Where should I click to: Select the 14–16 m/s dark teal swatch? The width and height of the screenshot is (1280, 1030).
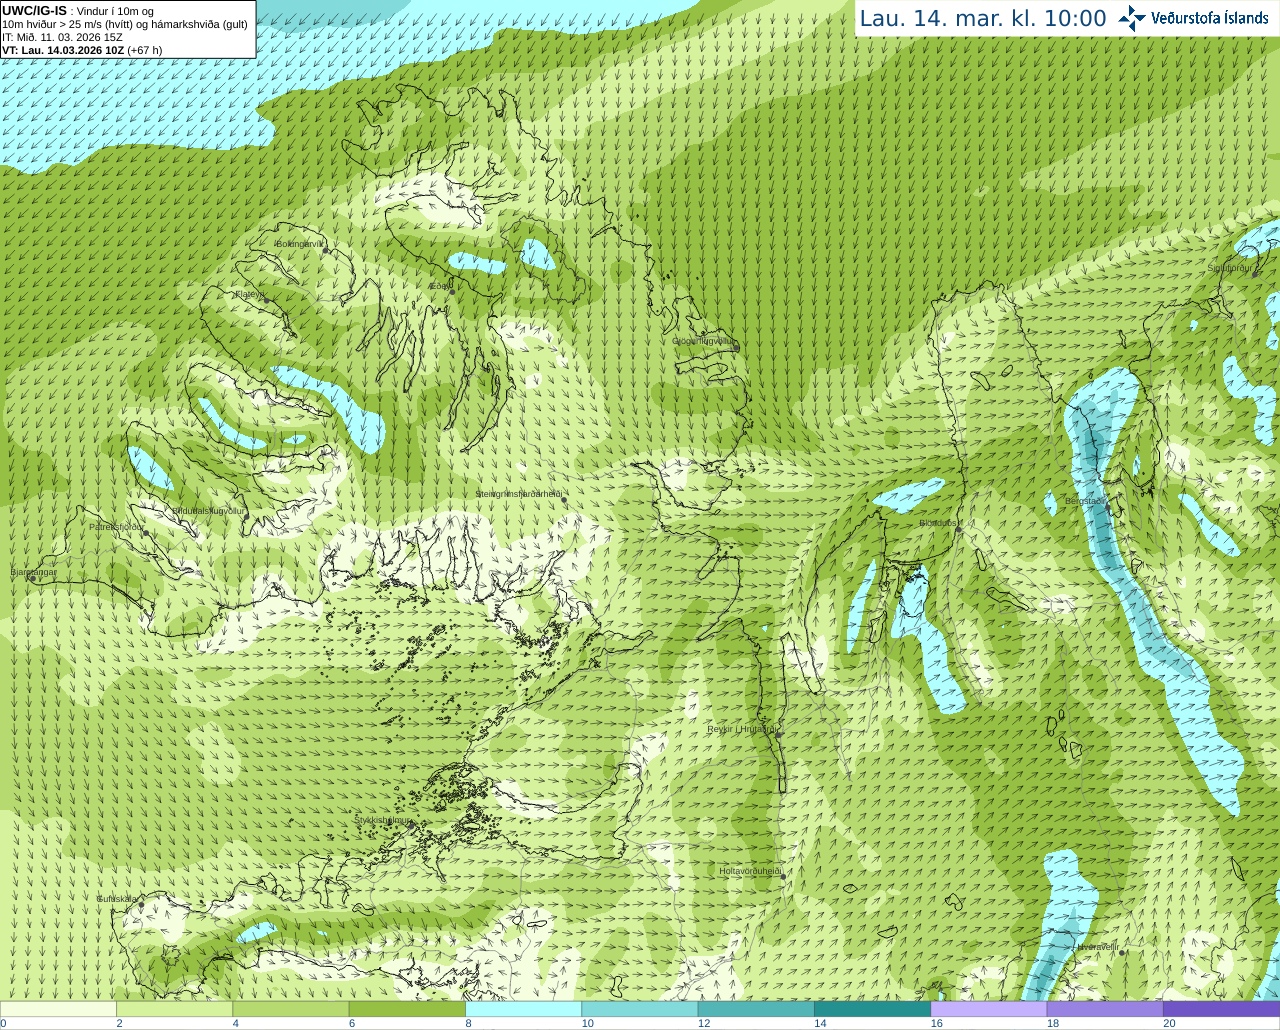pyautogui.click(x=872, y=1009)
